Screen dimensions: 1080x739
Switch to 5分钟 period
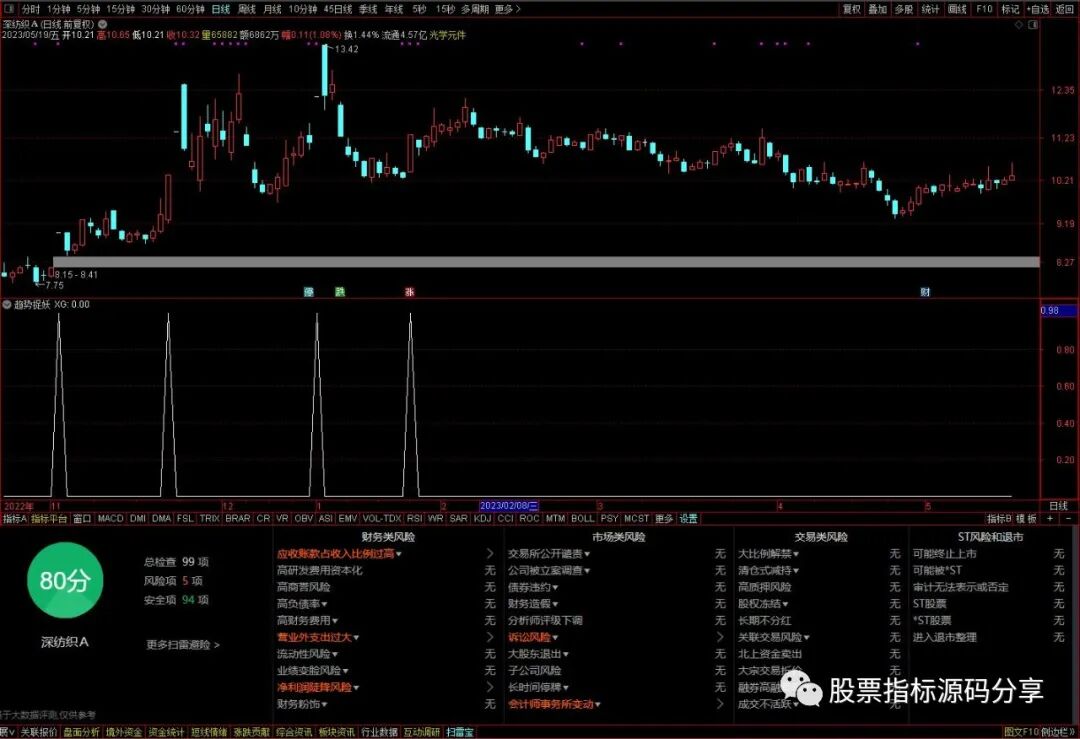coord(88,9)
